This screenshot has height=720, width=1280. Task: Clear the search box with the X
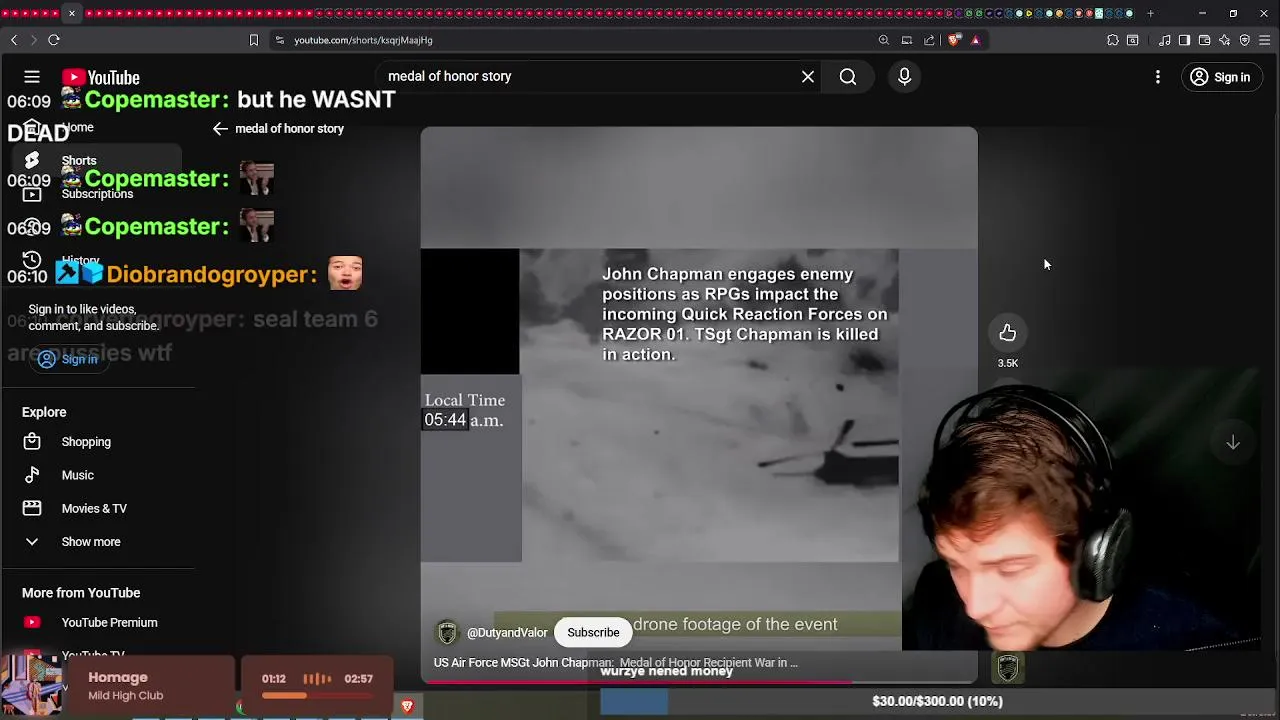coord(808,77)
